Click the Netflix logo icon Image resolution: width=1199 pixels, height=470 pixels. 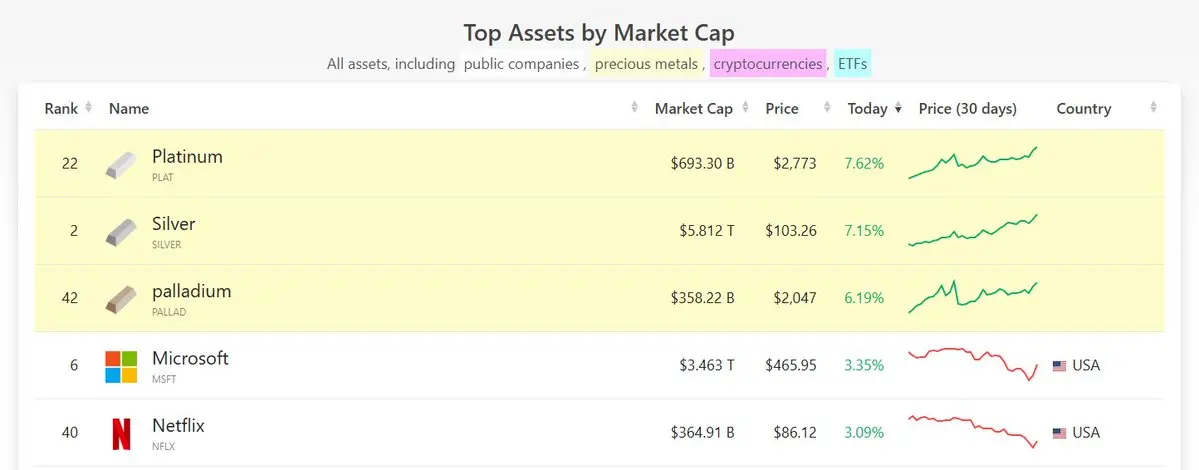121,433
